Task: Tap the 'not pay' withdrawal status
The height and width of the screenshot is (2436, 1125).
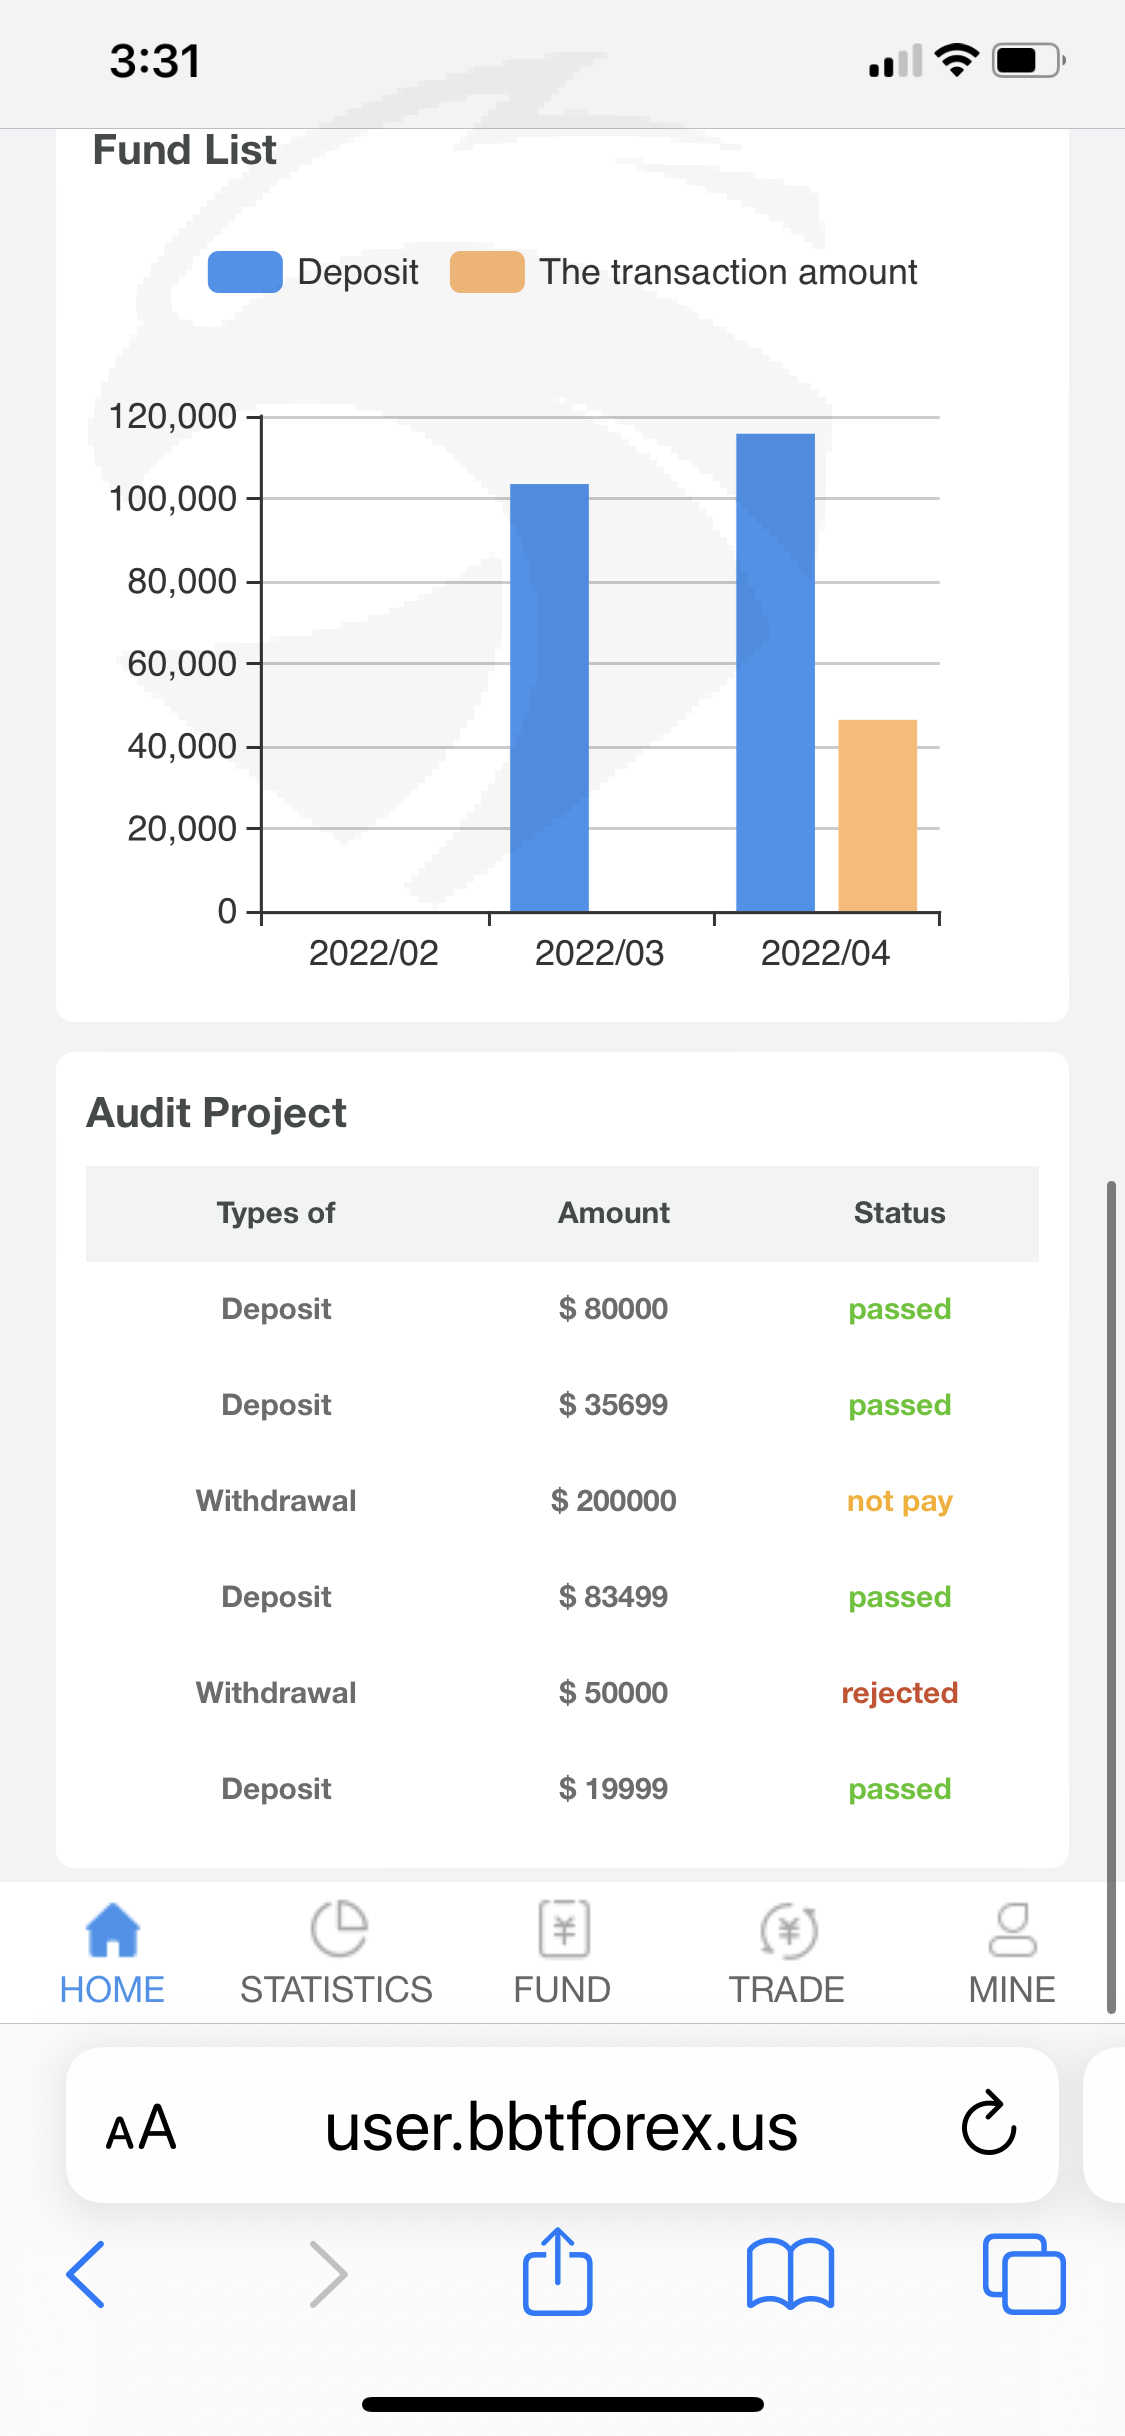Action: 899,1501
